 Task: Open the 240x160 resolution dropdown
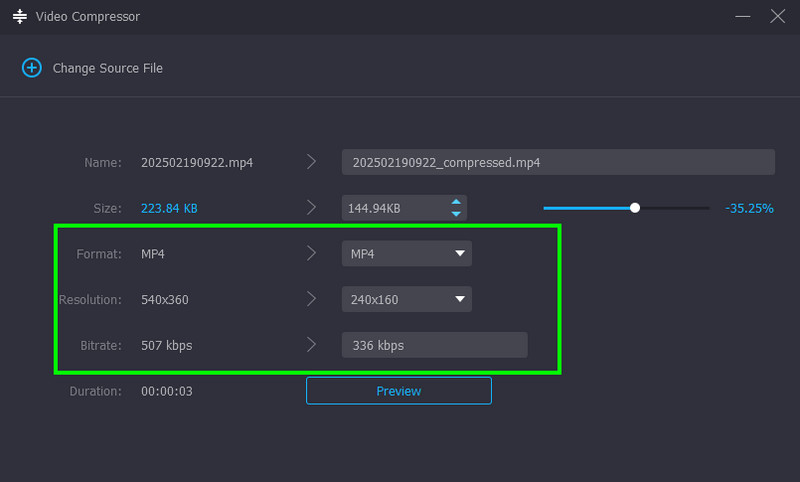[407, 299]
